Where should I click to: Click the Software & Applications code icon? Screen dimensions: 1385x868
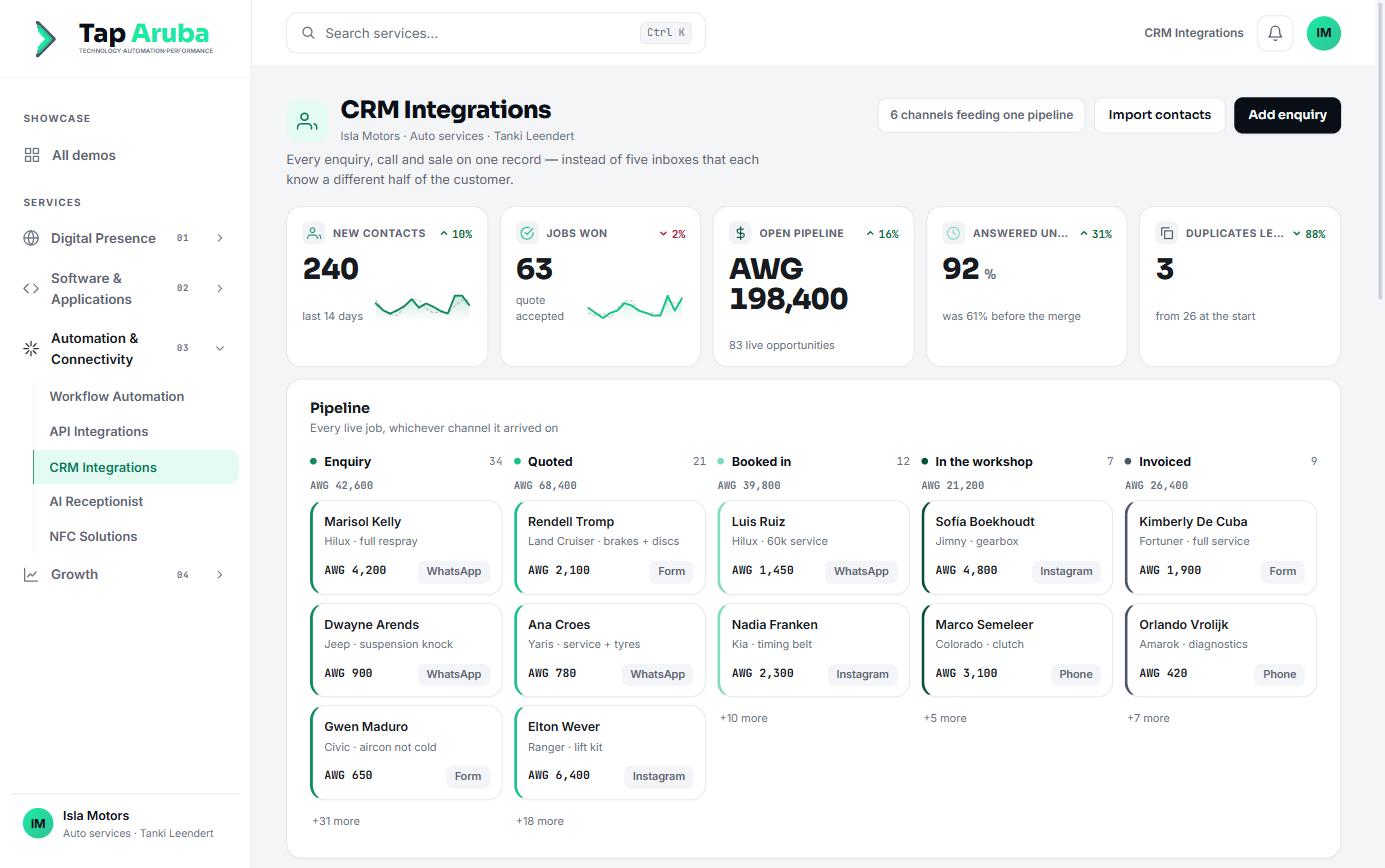coord(31,288)
